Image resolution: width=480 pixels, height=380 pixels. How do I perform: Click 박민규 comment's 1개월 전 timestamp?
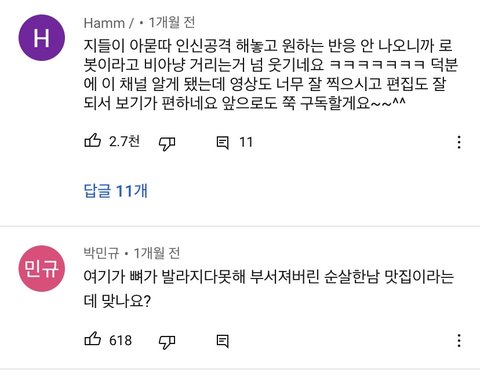(x=157, y=254)
